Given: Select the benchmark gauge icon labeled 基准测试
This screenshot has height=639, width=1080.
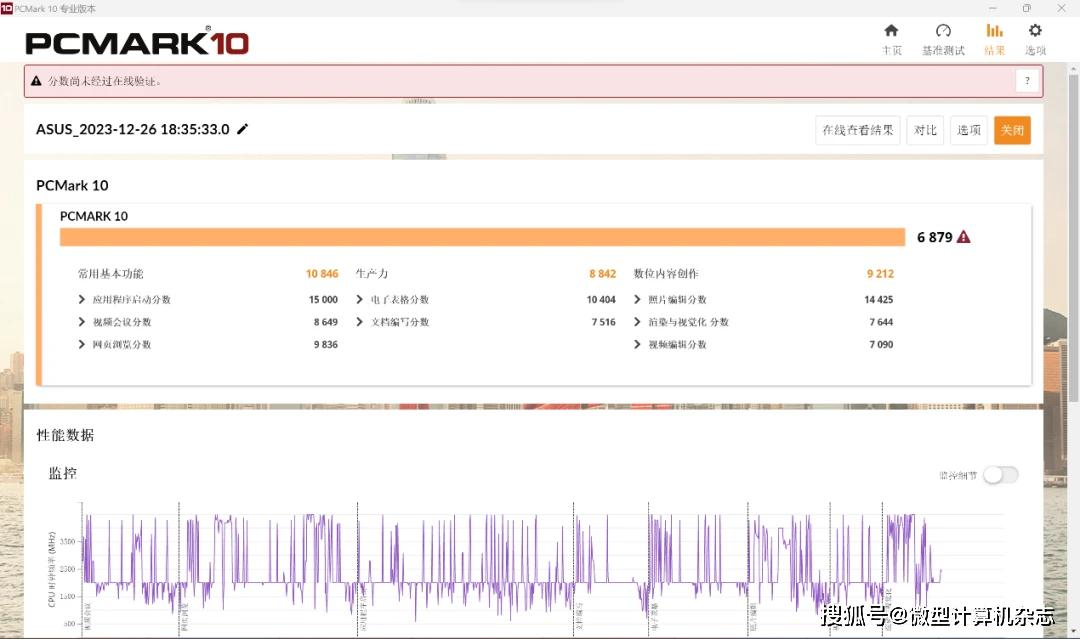Looking at the screenshot, I should click(x=942, y=32).
